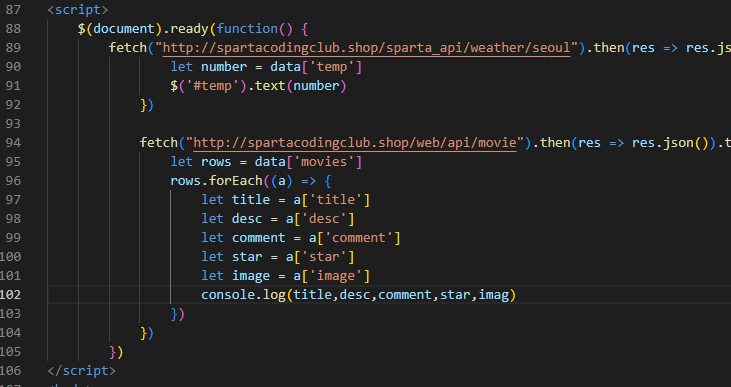This screenshot has height=387, width=731.
Task: Click line number 102 in gutter
Action: tap(11, 295)
